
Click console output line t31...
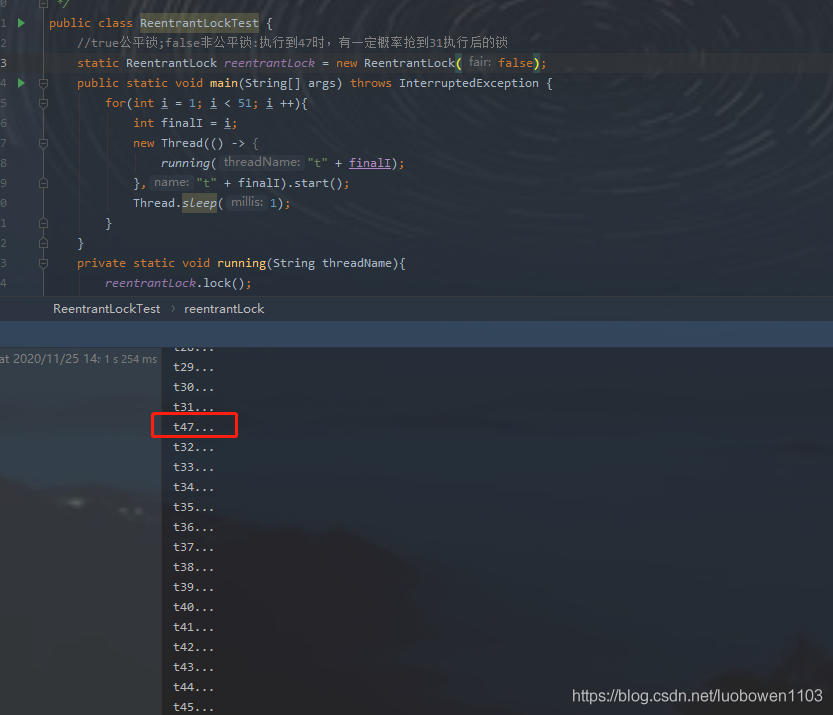click(x=193, y=407)
